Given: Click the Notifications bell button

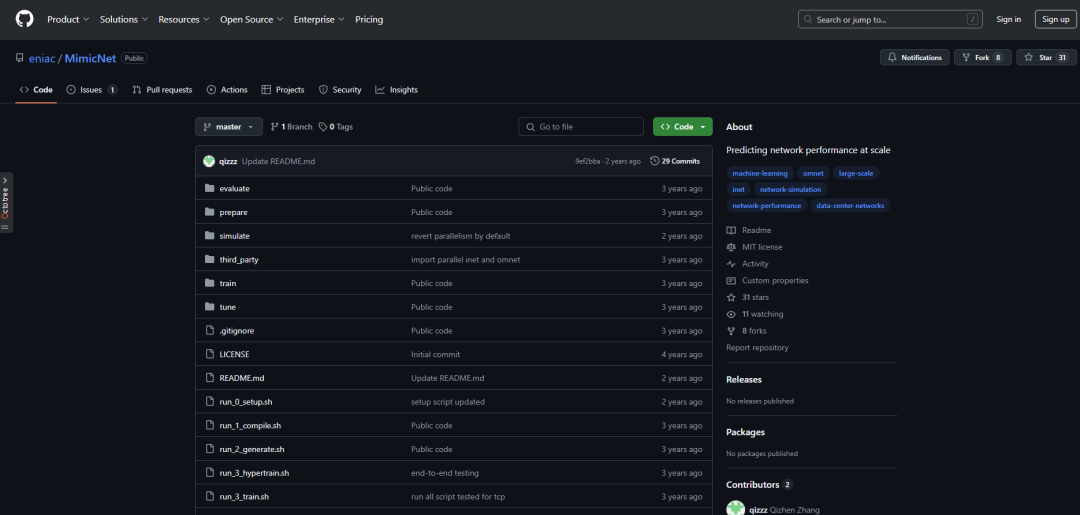Looking at the screenshot, I should click(915, 58).
